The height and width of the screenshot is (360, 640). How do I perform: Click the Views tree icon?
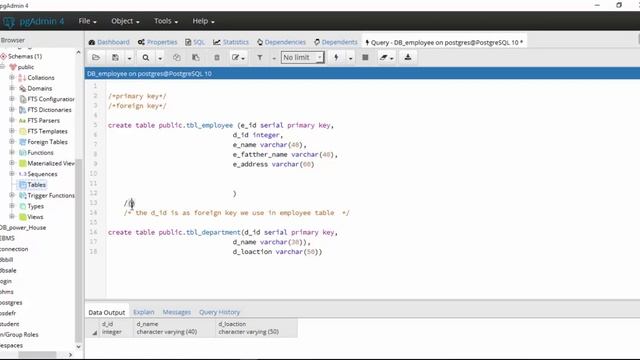point(22,217)
